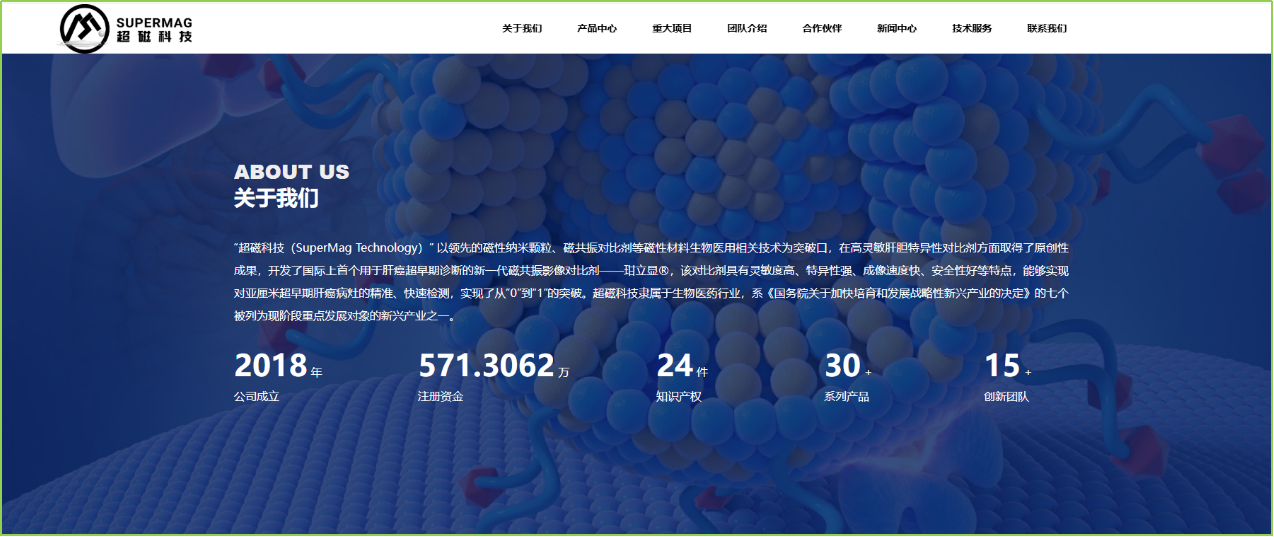
Task: Click the 15+ innovation team number
Action: click(x=1002, y=366)
